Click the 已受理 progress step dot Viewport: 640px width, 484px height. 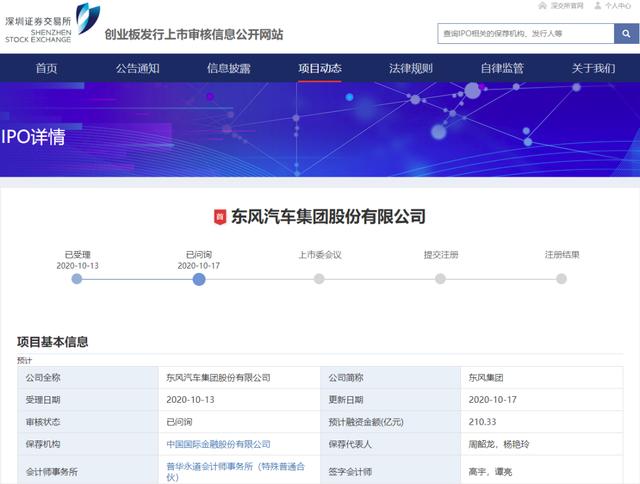point(77,279)
